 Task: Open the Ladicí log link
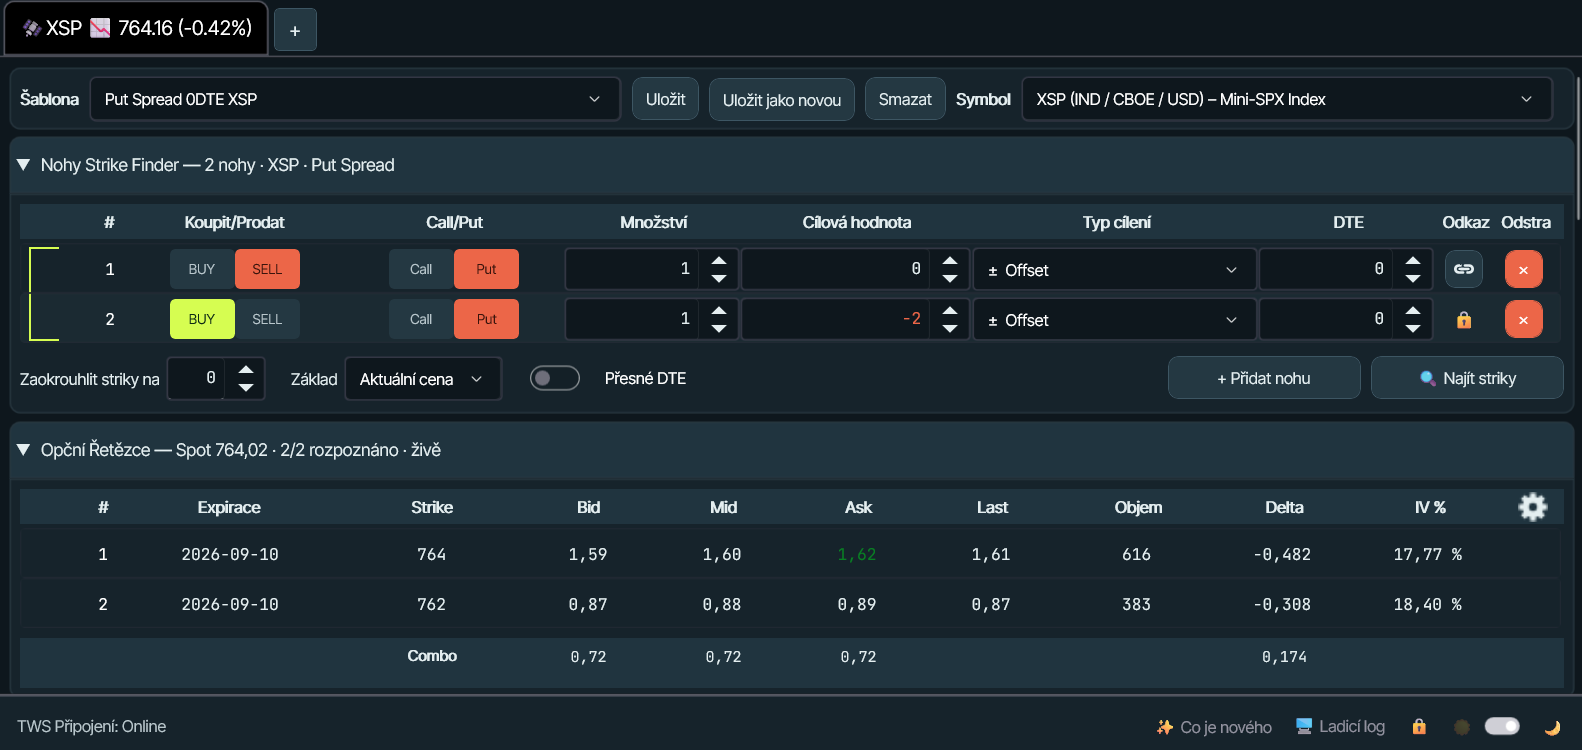[x=1340, y=727]
